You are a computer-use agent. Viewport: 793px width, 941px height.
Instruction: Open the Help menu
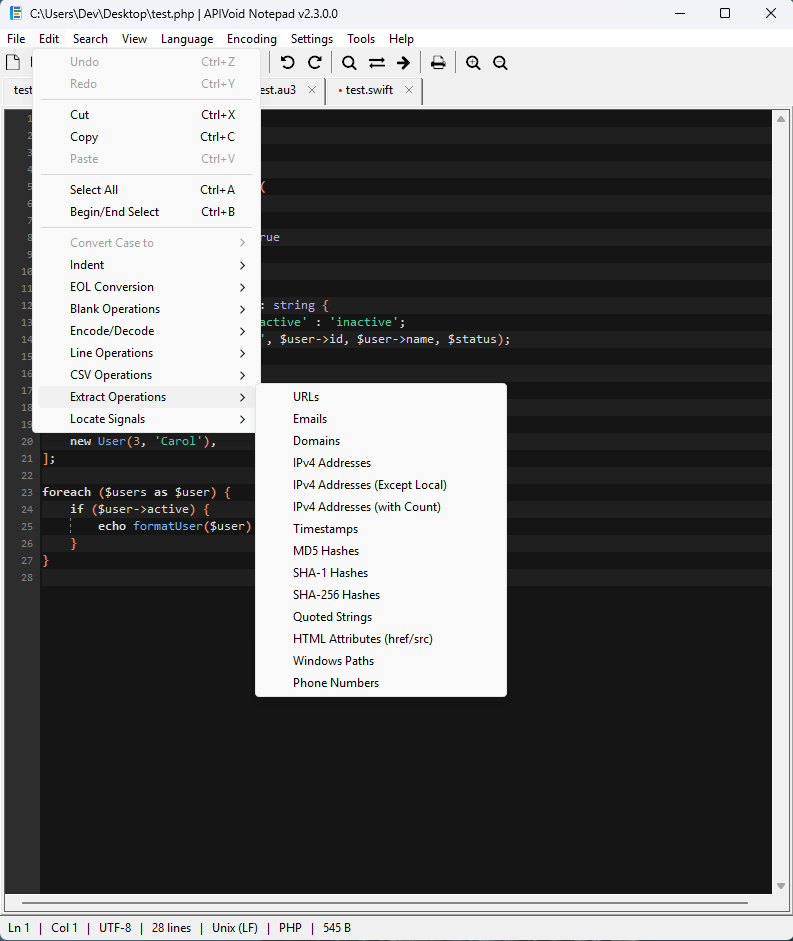coord(401,38)
